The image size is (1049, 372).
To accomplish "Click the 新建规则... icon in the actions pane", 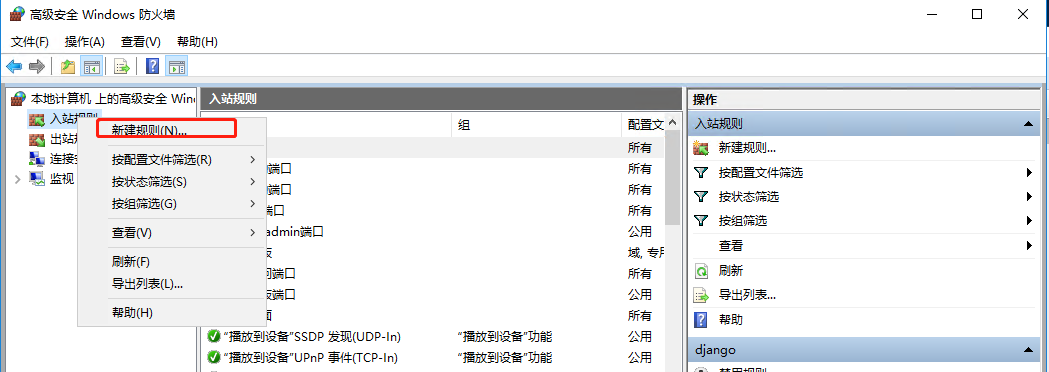I will tap(701, 148).
